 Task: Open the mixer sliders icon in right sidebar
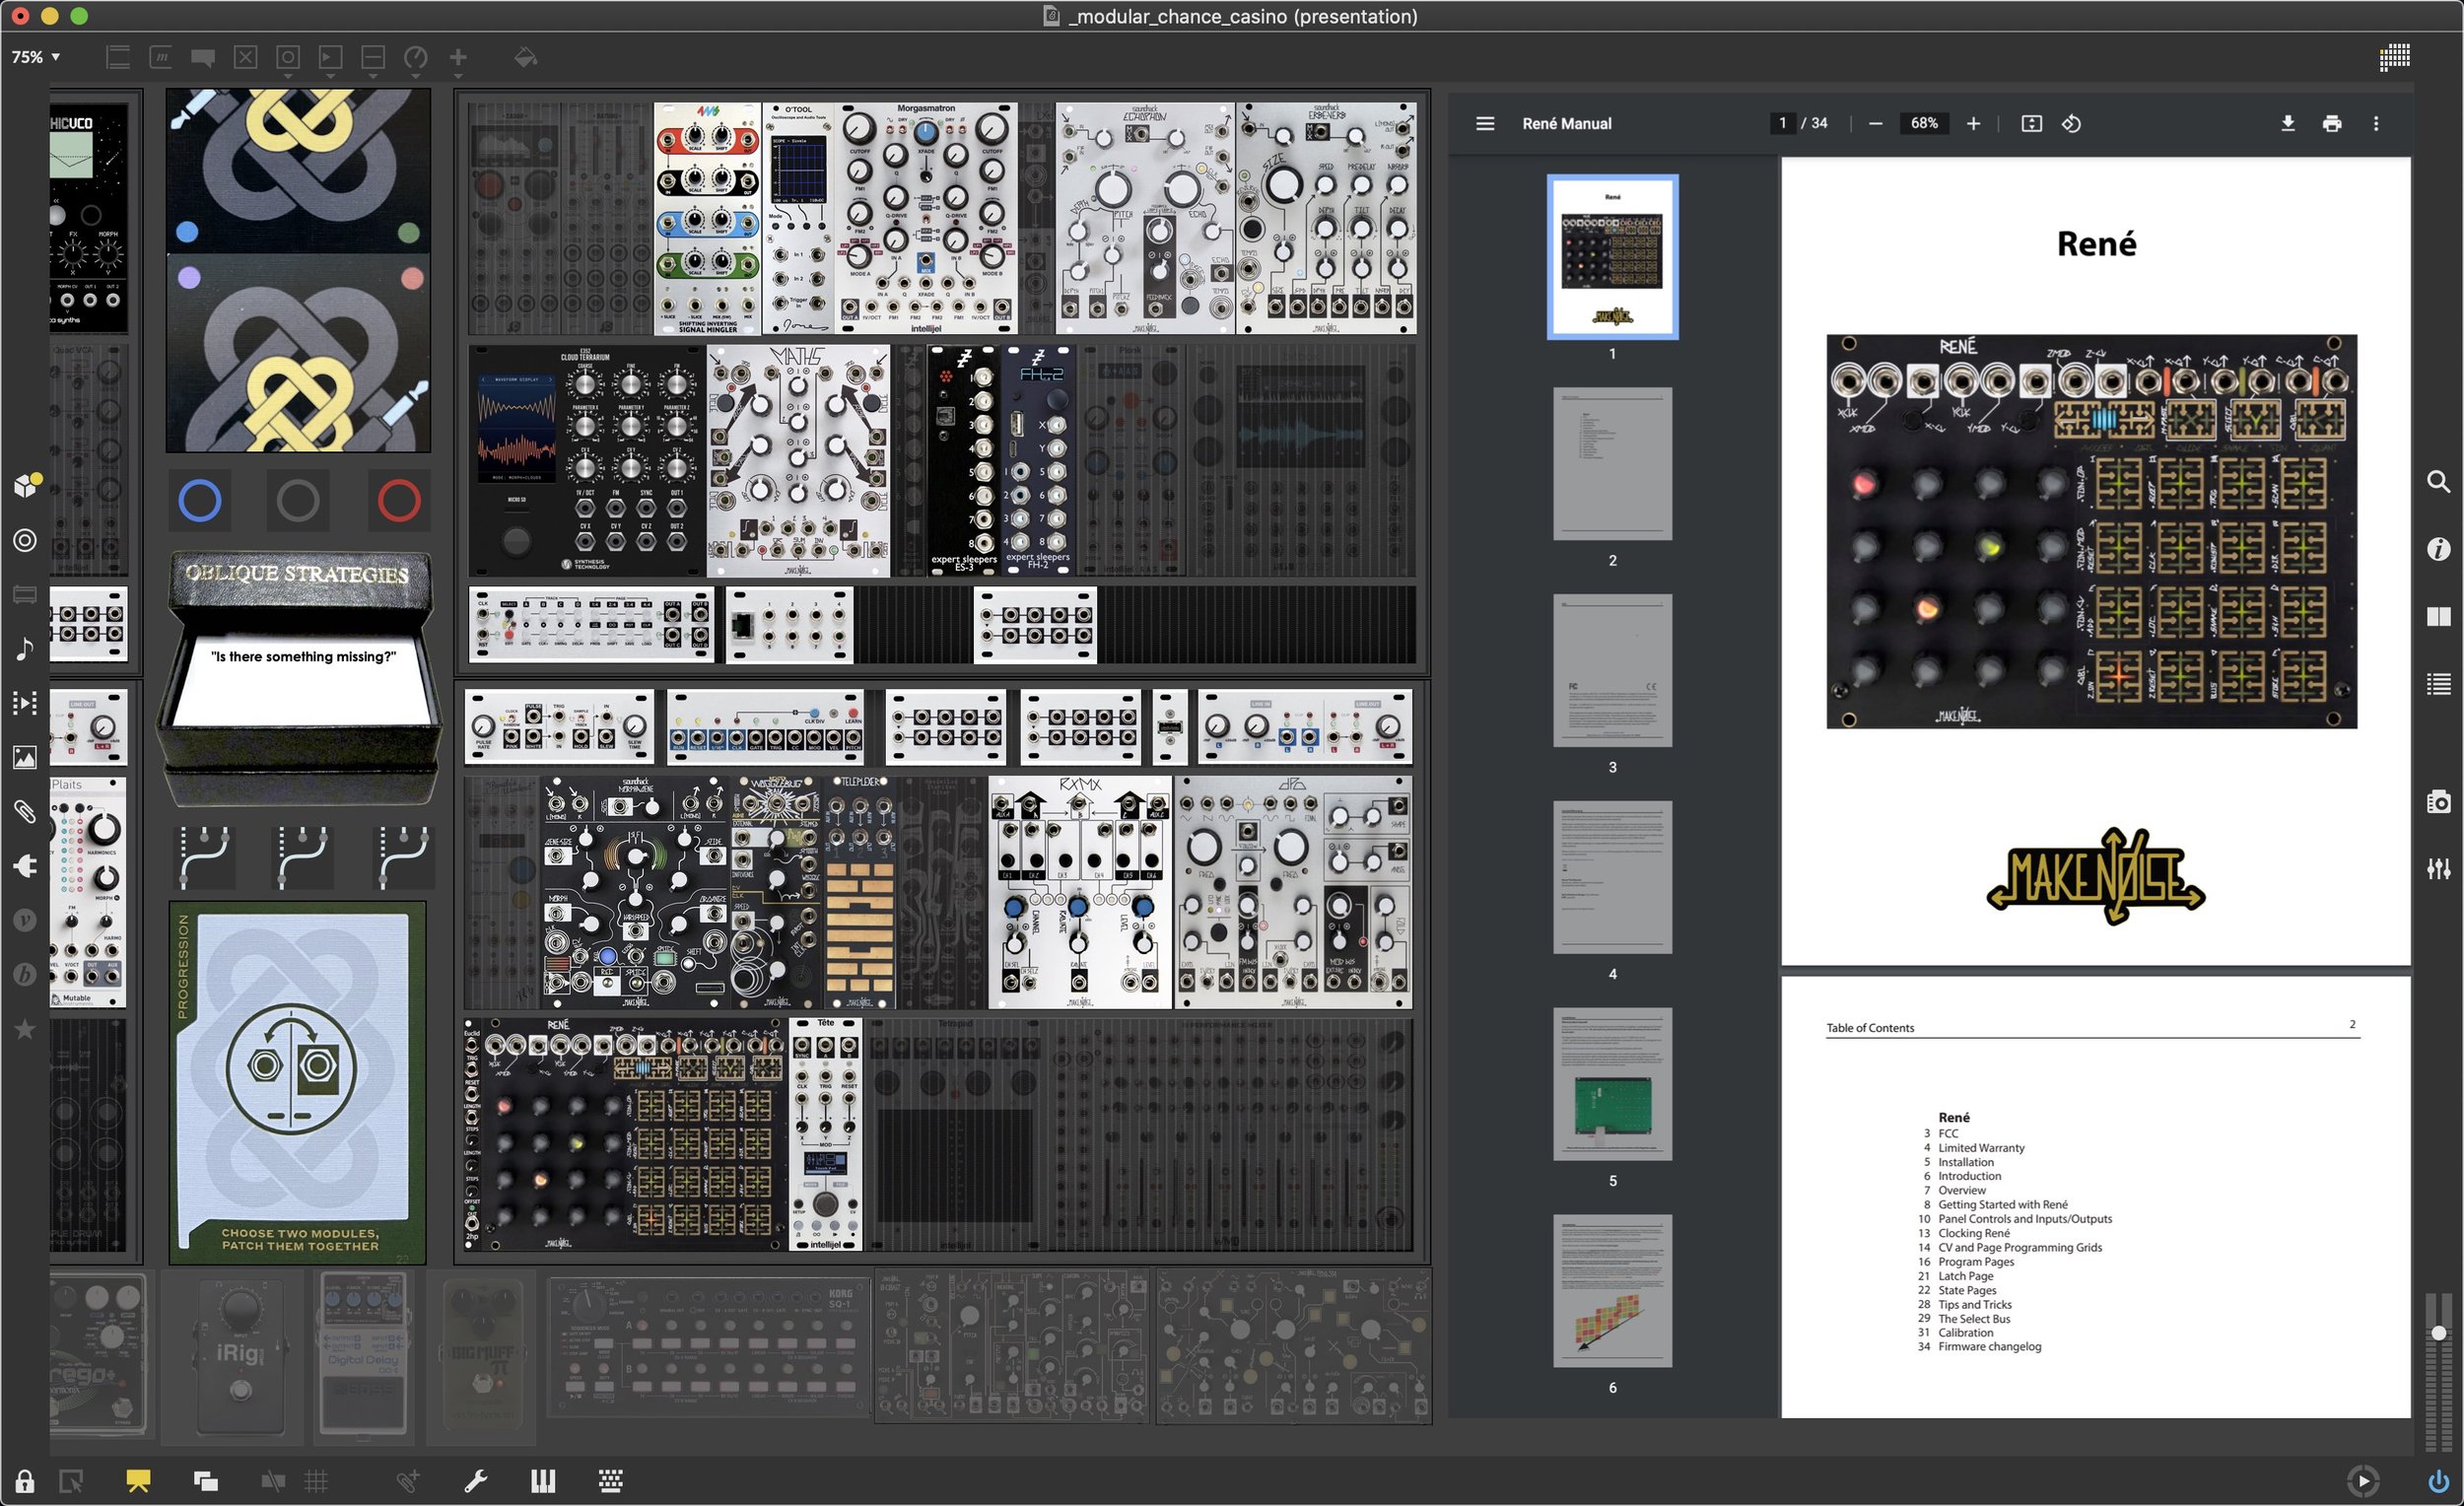[x=2438, y=869]
